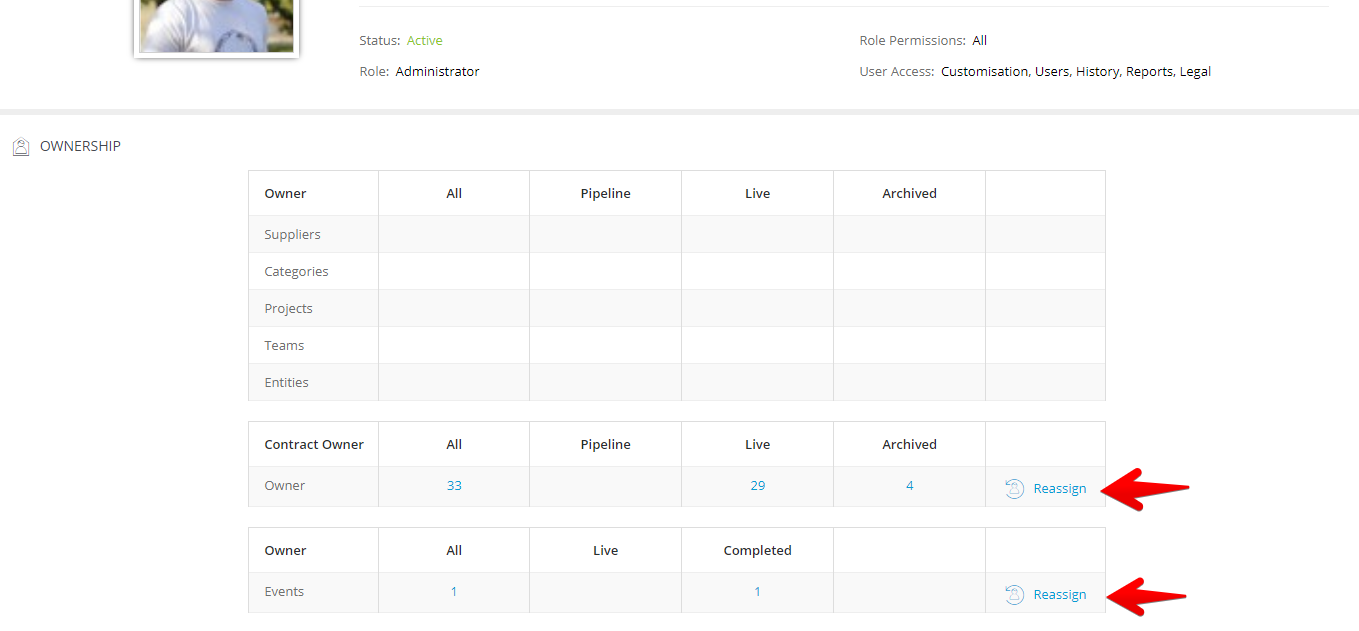Click the Events row label
This screenshot has height=631, width=1359.
[284, 592]
